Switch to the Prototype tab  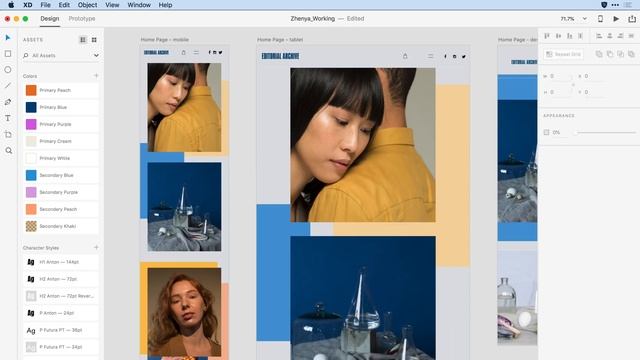[x=82, y=19]
